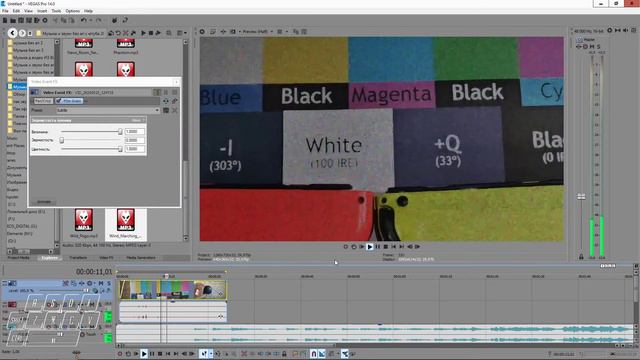Solo the video track with S button

(x=109, y=283)
